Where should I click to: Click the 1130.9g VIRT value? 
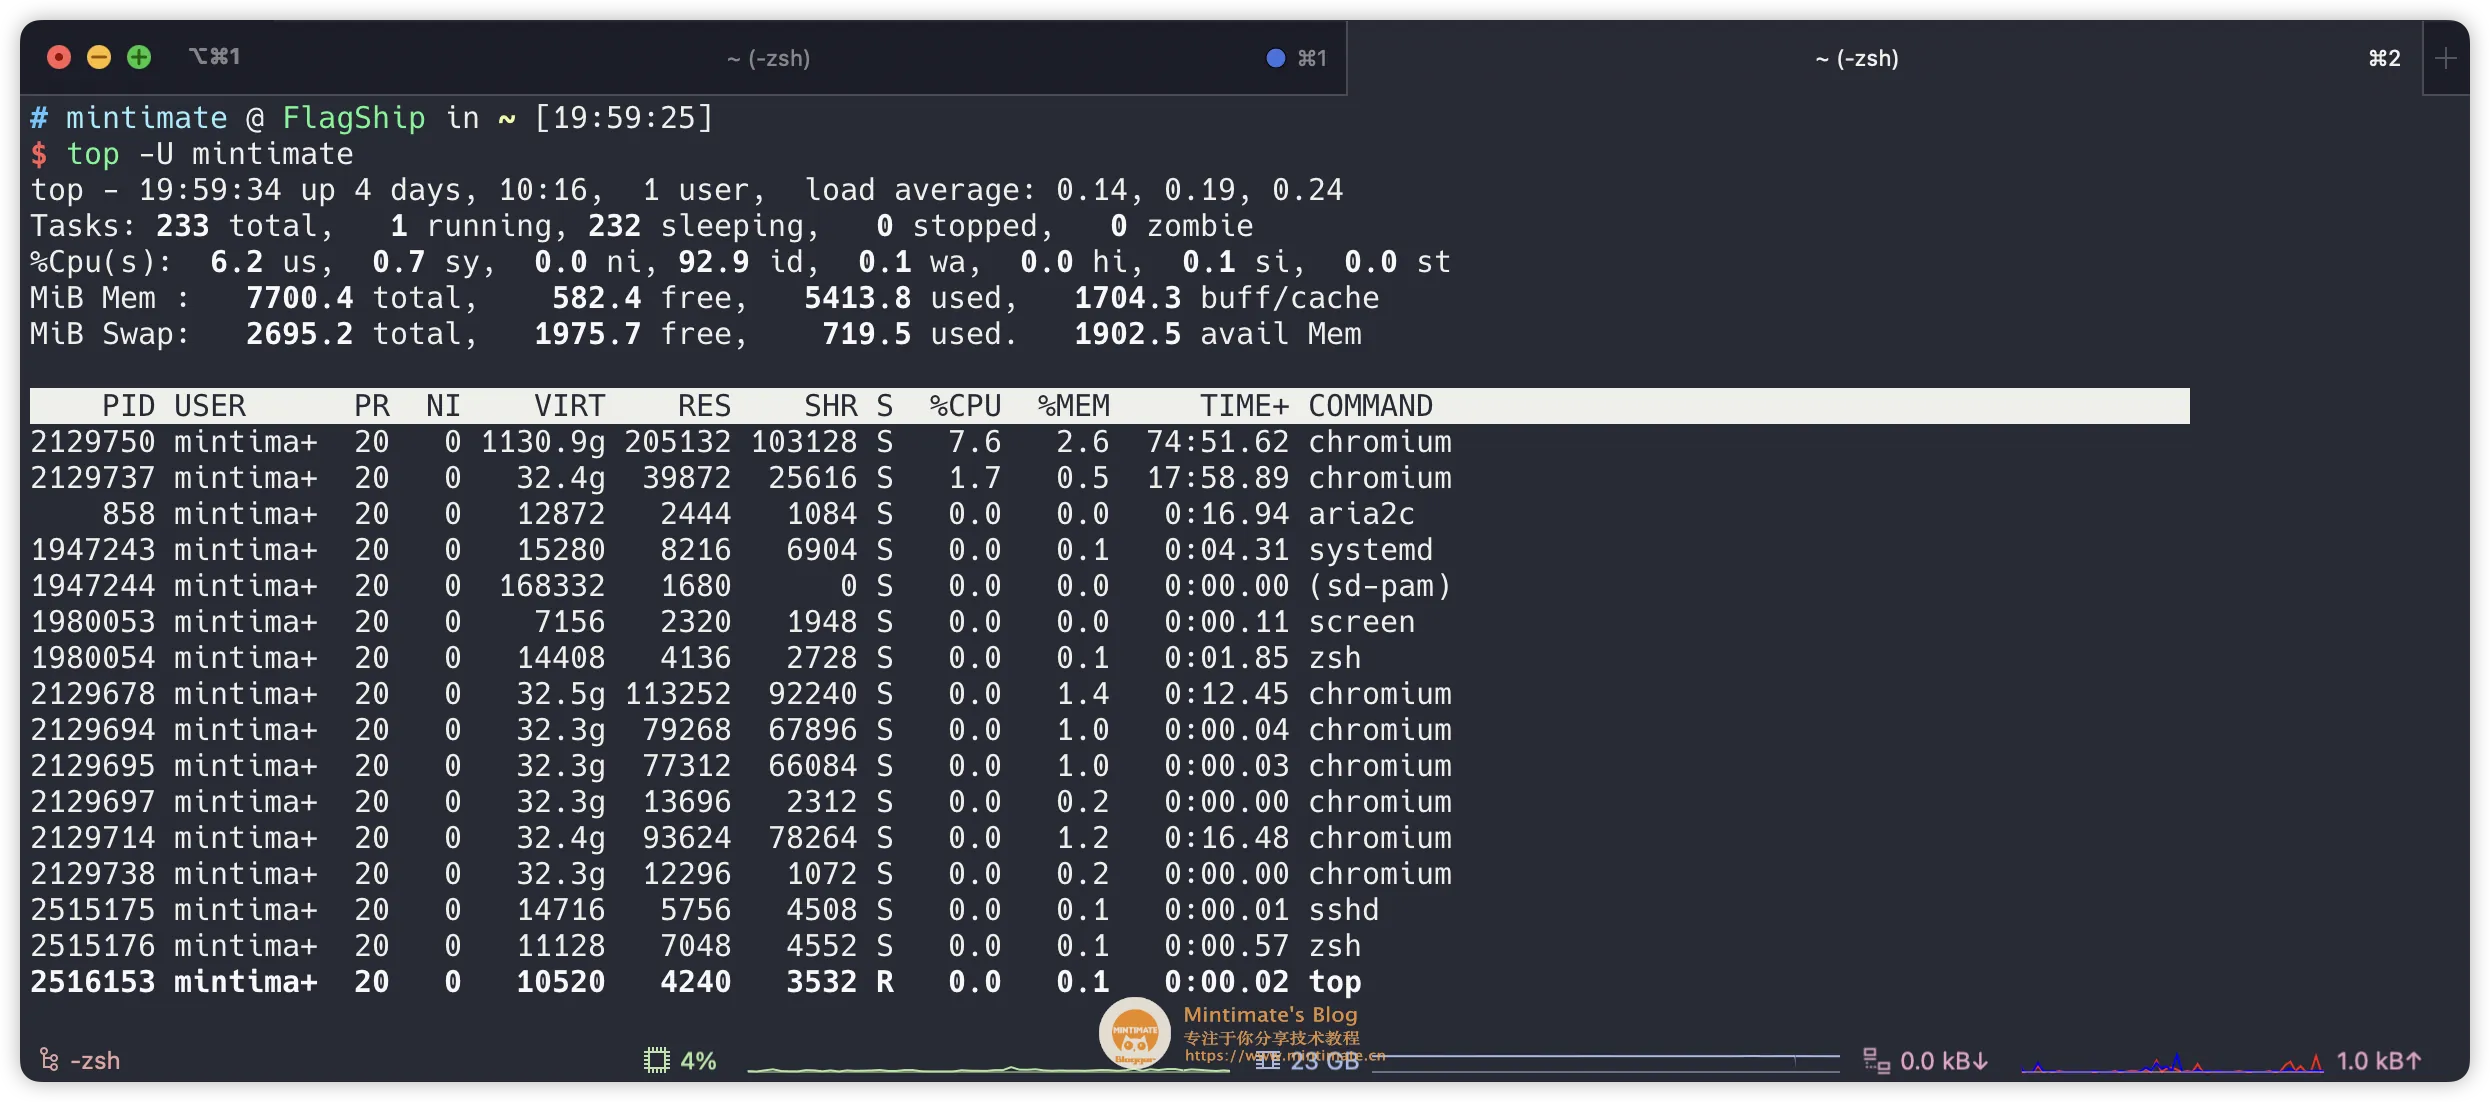[543, 442]
